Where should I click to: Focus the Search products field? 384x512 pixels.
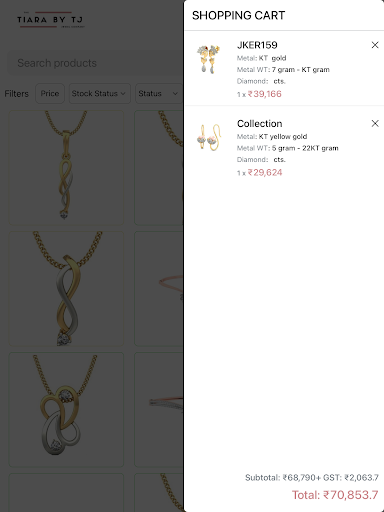tap(95, 63)
